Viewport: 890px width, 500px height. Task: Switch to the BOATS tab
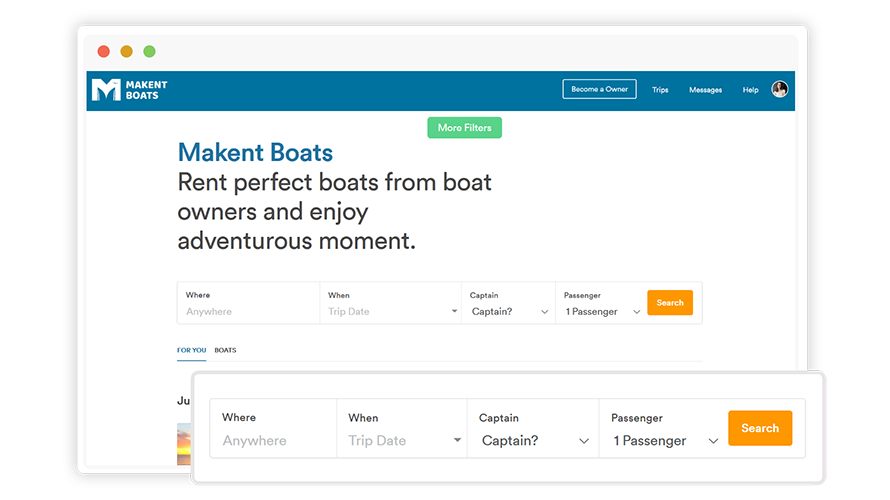click(x=225, y=350)
